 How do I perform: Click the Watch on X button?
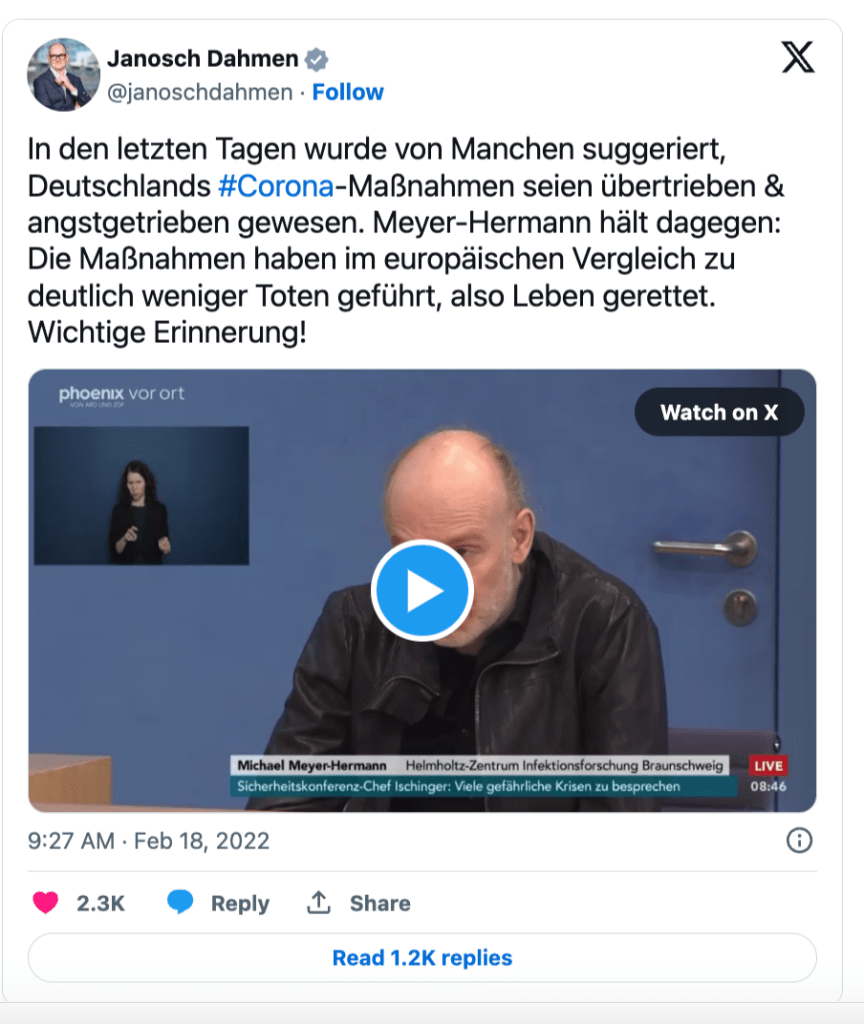pyautogui.click(x=719, y=412)
